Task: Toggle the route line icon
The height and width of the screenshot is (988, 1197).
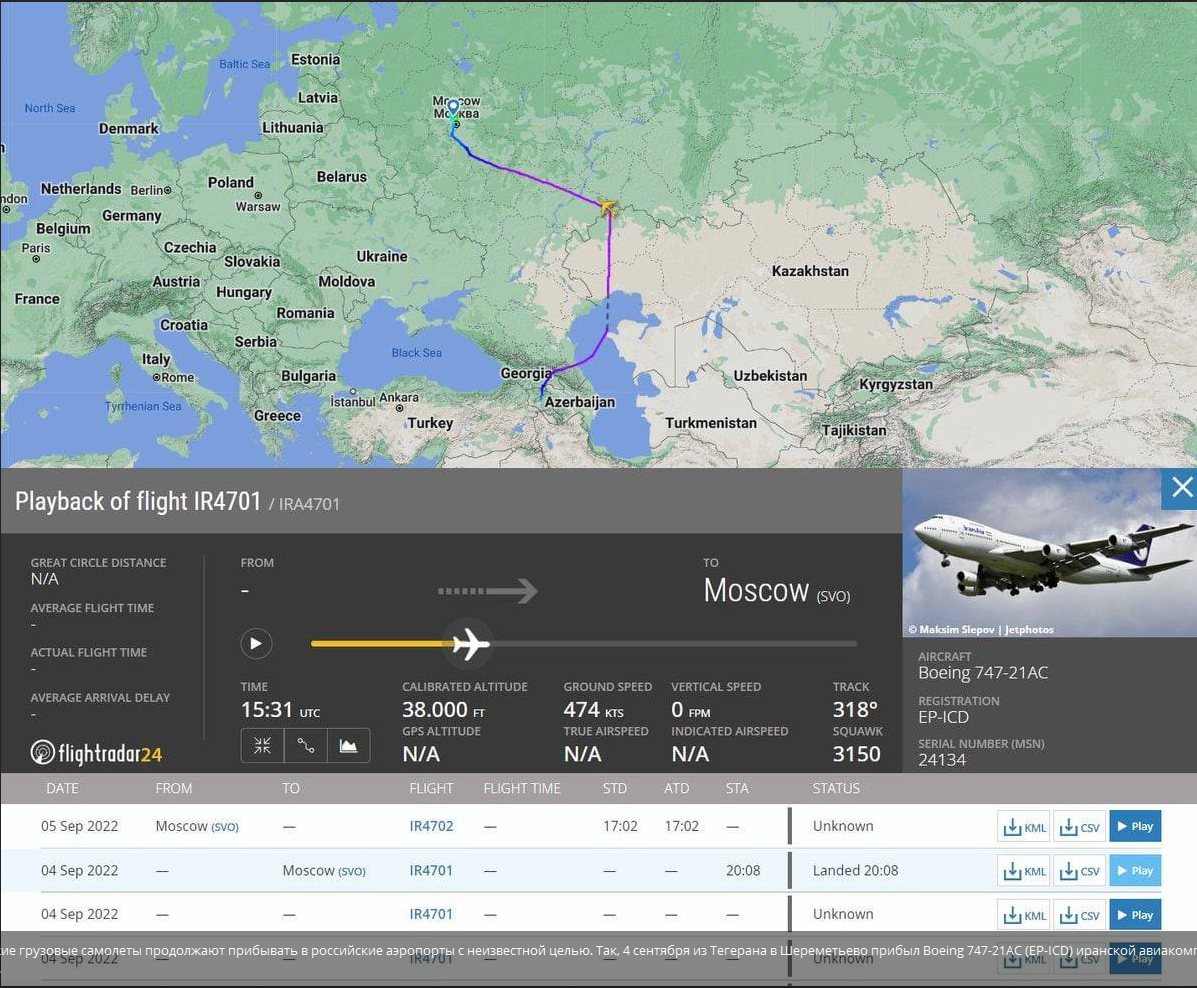Action: 305,745
